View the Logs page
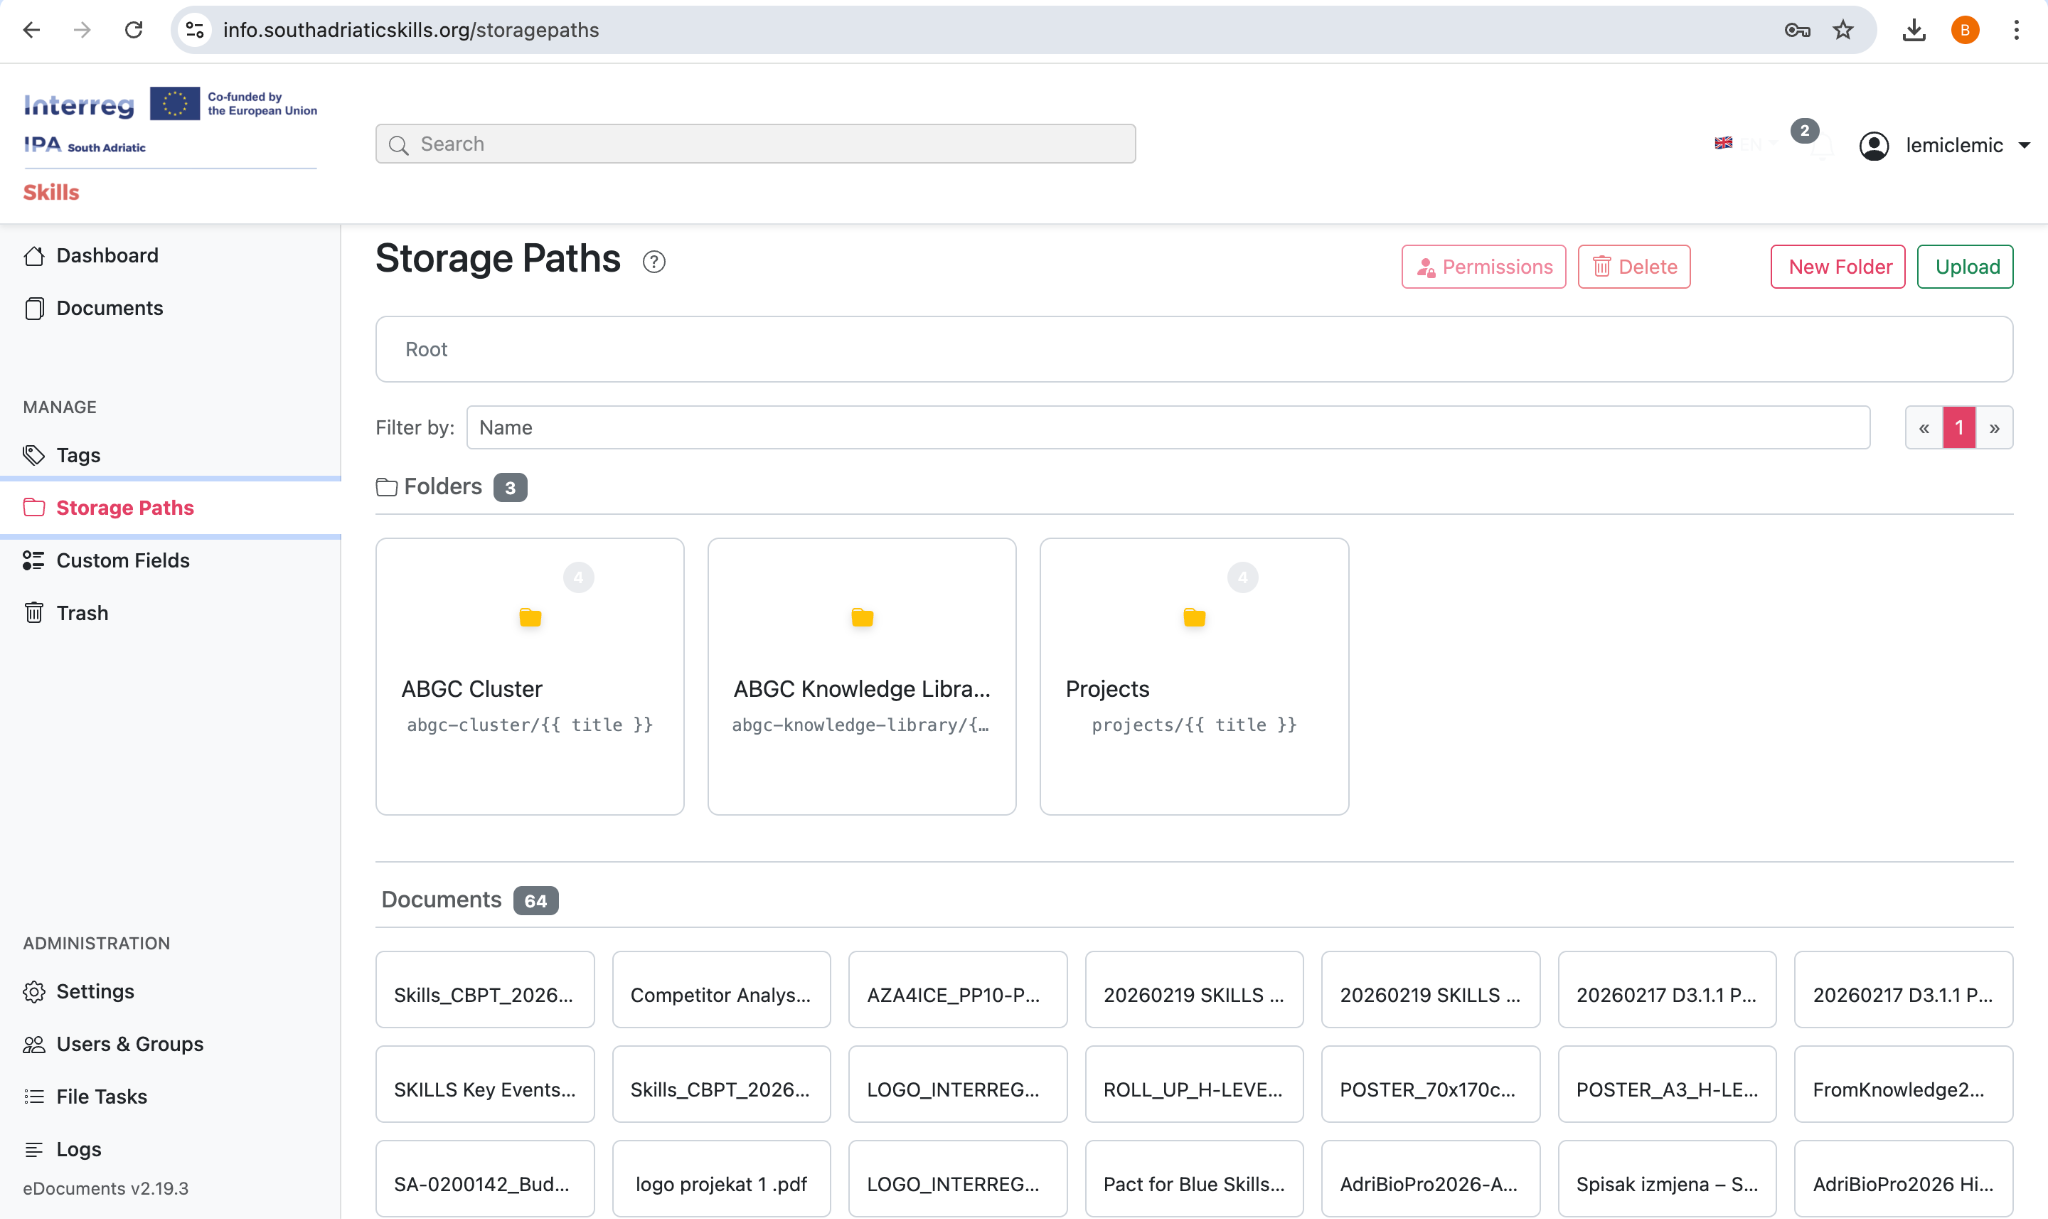2048x1219 pixels. click(x=77, y=1148)
